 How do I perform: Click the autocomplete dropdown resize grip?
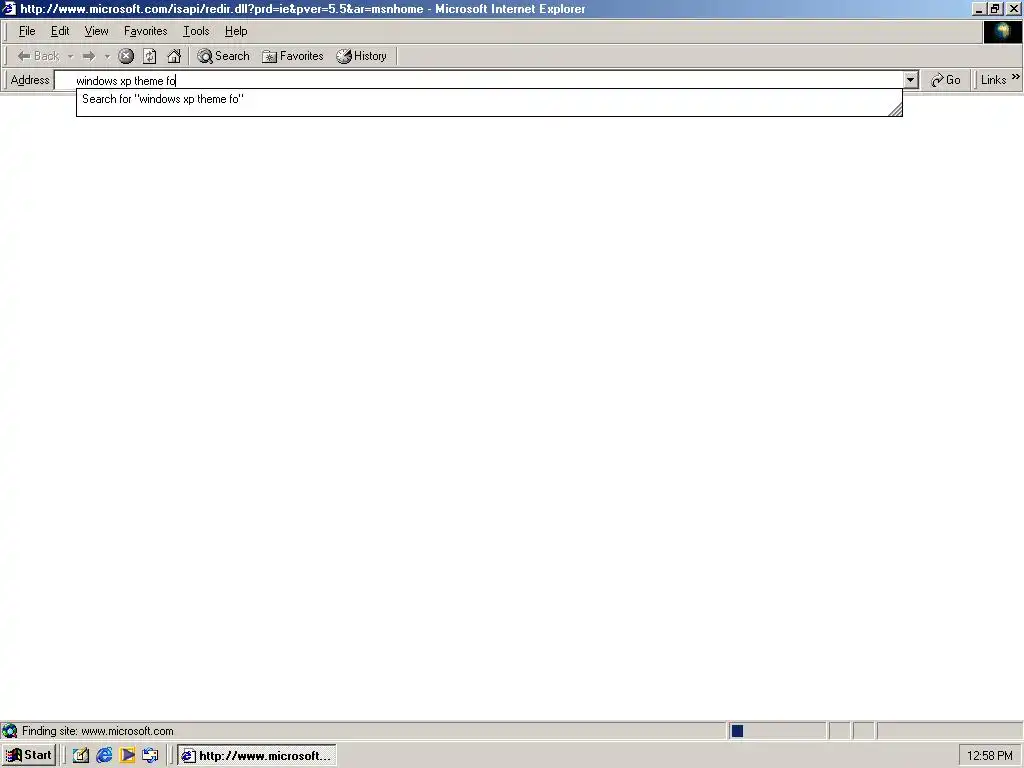pos(895,110)
